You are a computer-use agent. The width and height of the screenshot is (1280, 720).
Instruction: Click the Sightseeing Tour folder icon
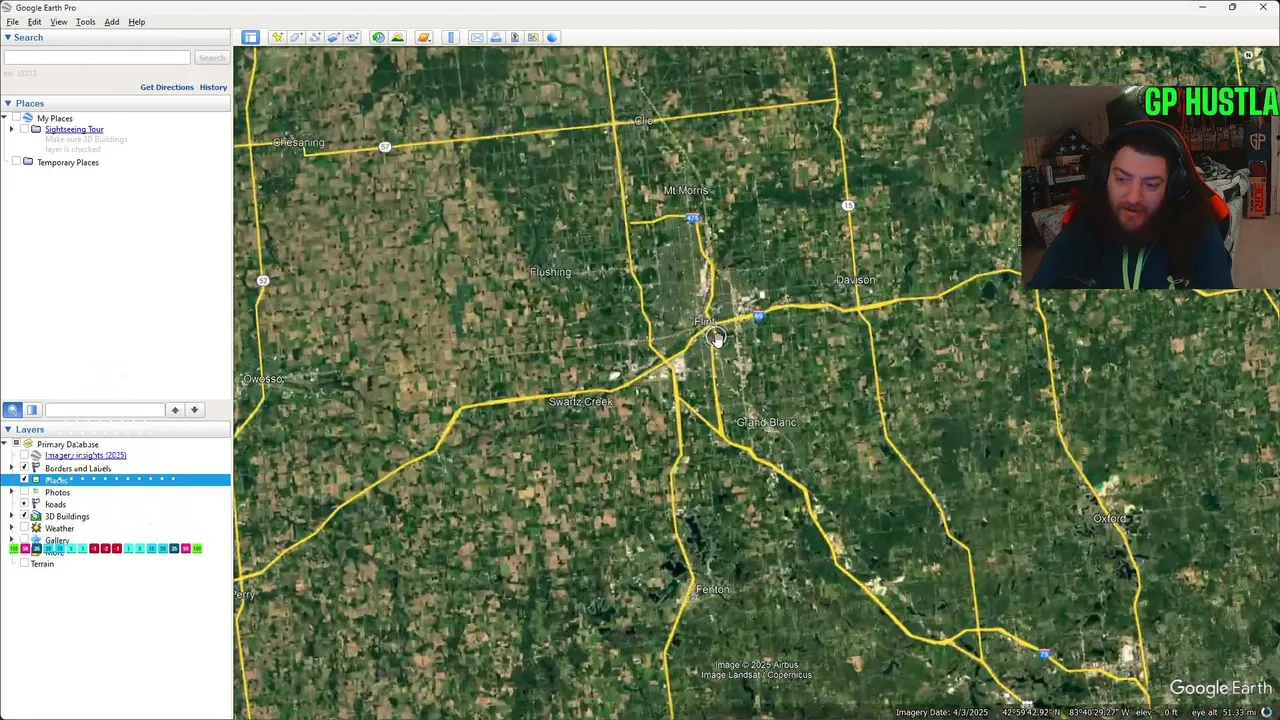tap(36, 129)
